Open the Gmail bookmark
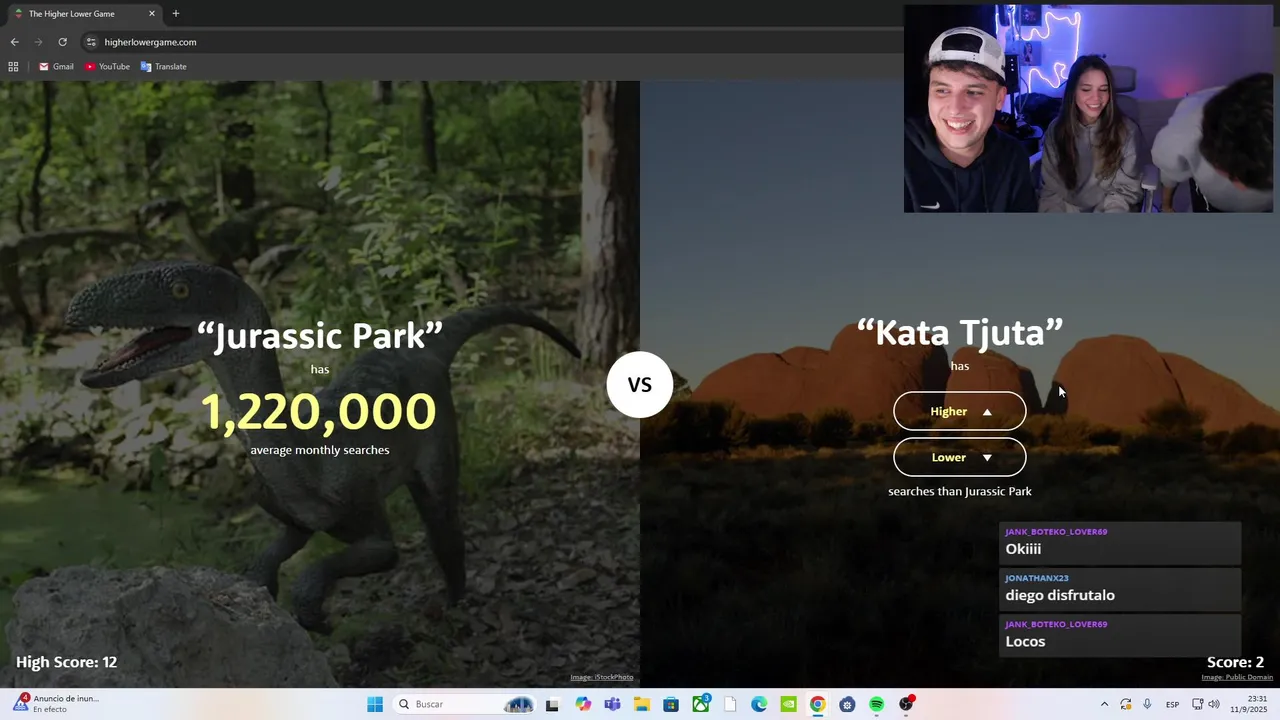 coord(56,67)
